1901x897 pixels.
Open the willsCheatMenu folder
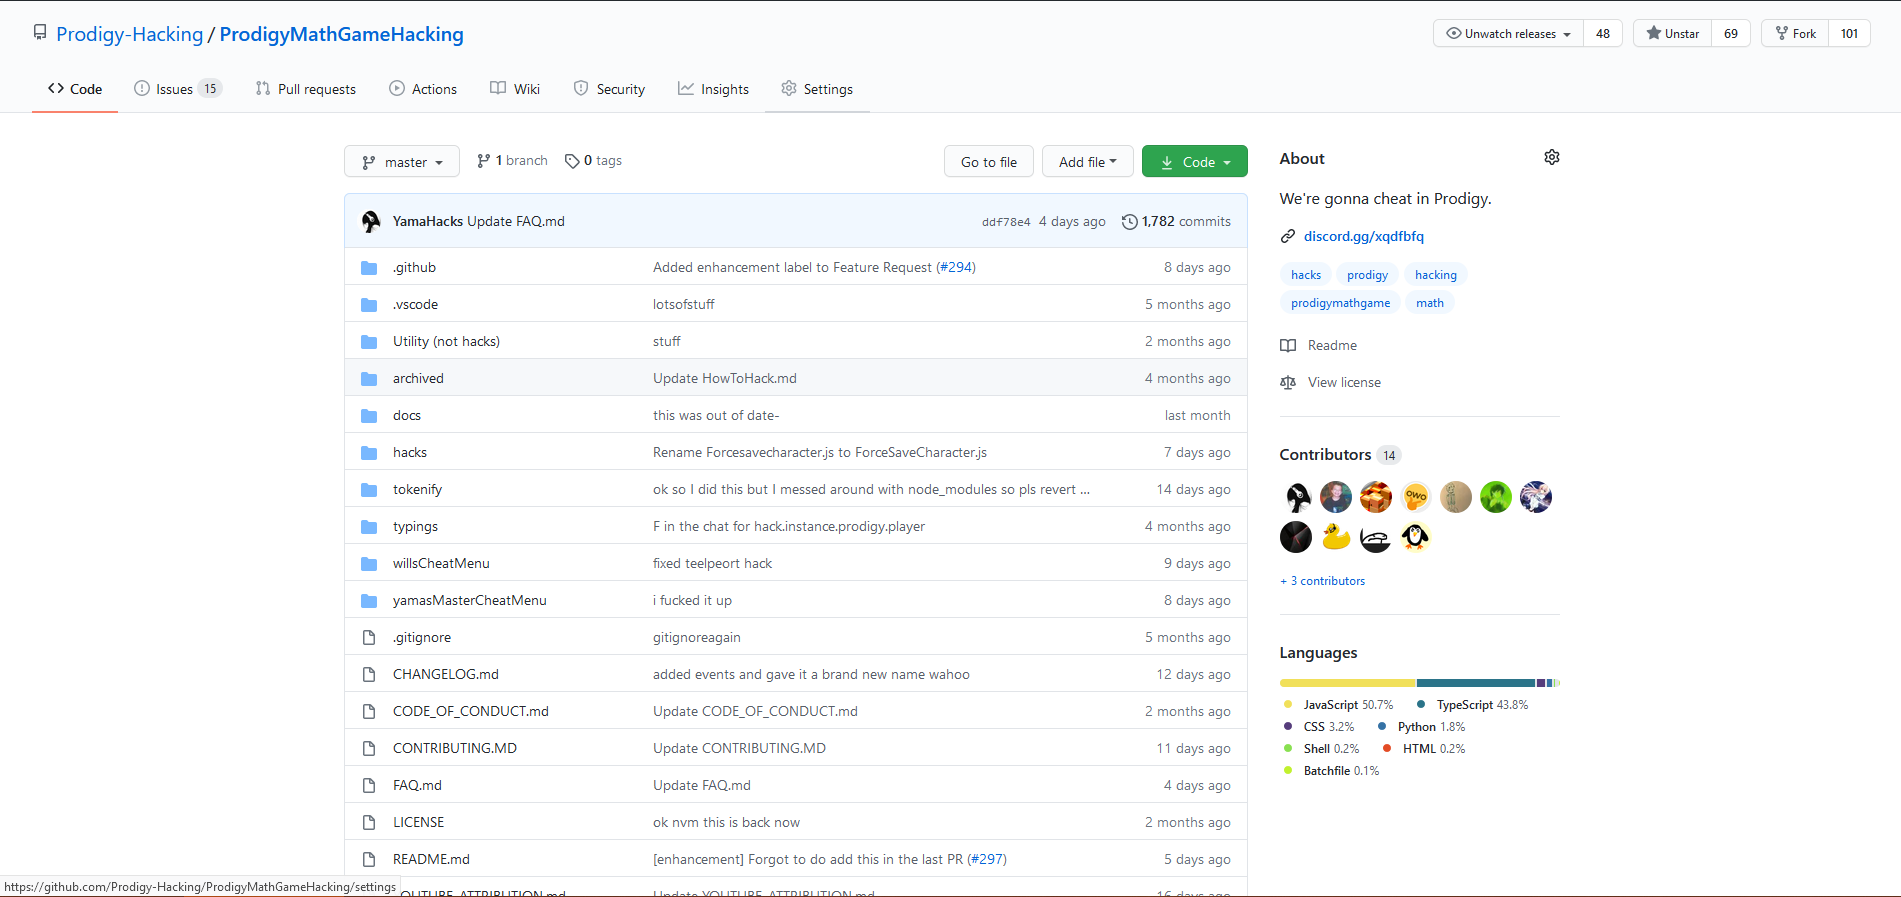[441, 563]
